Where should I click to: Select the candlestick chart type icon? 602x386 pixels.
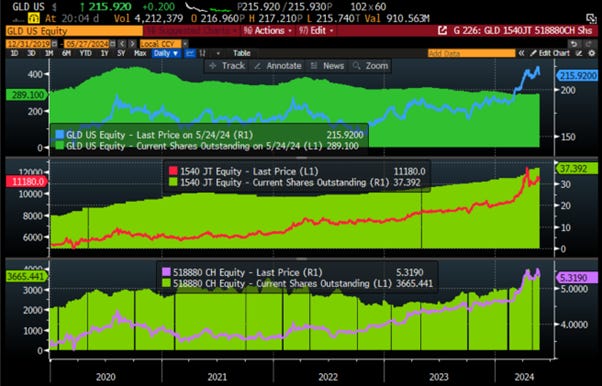click(203, 53)
